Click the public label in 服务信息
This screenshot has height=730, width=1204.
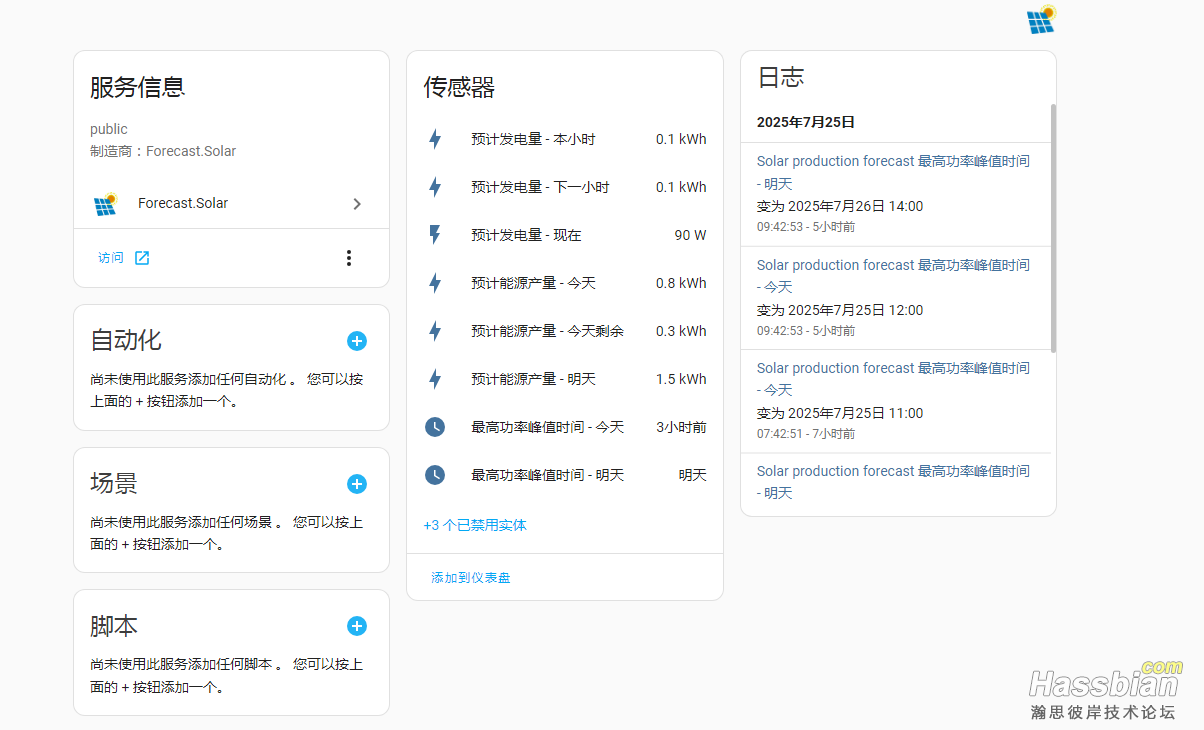tap(109, 129)
